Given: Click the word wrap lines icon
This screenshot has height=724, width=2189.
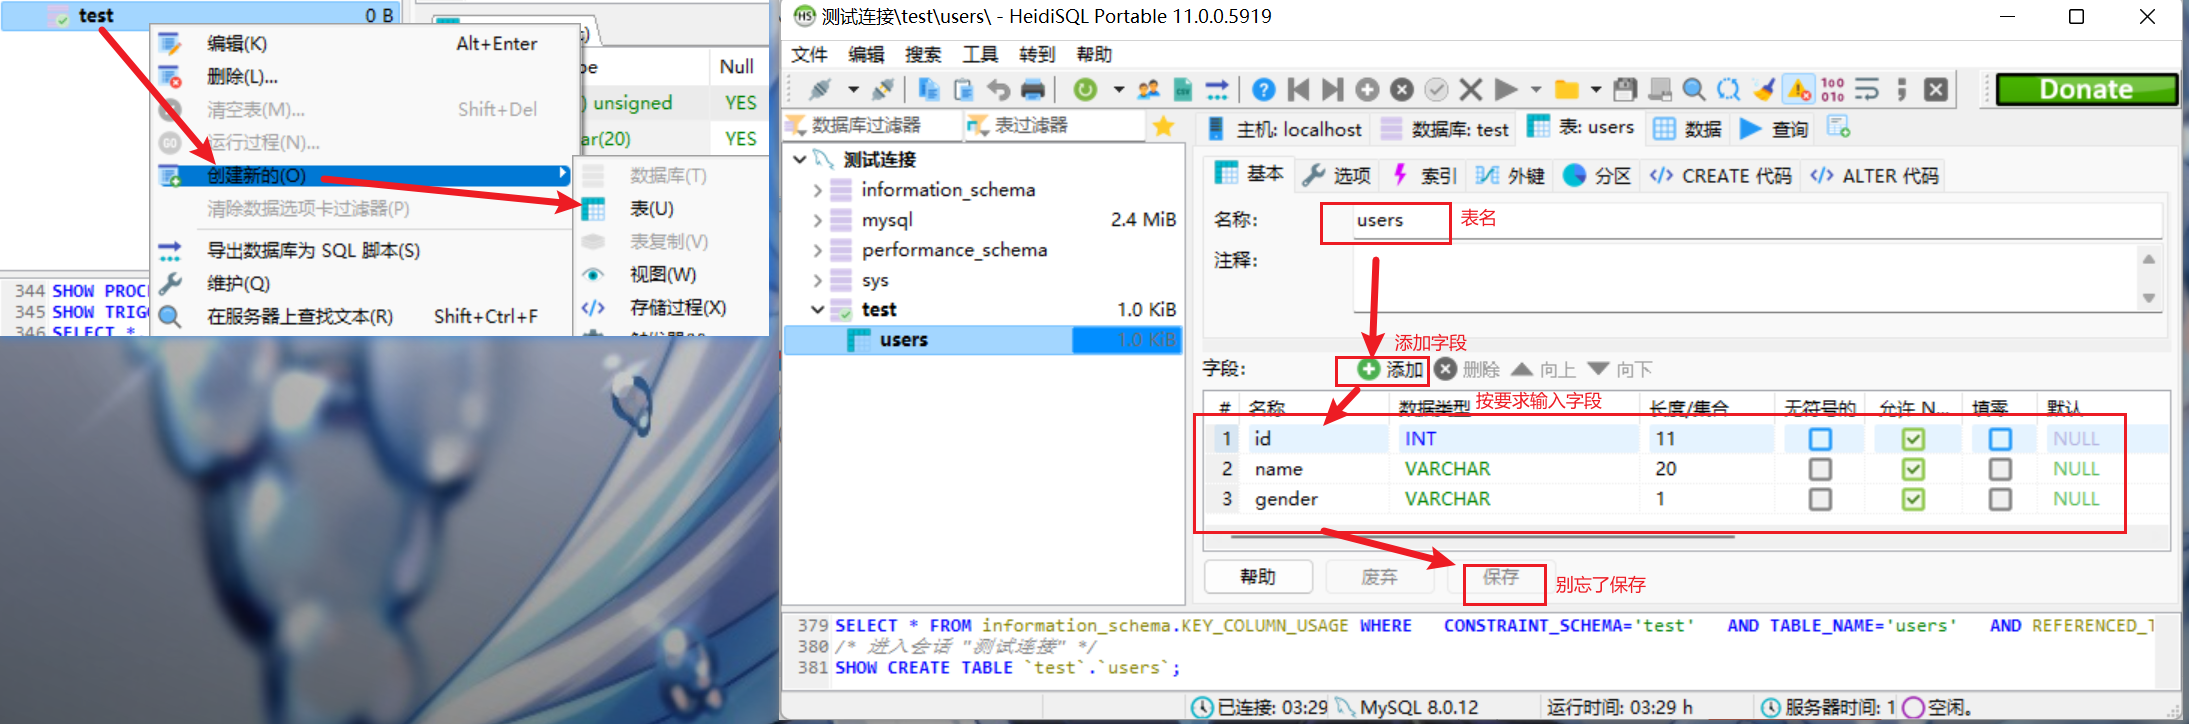Looking at the screenshot, I should (1867, 90).
